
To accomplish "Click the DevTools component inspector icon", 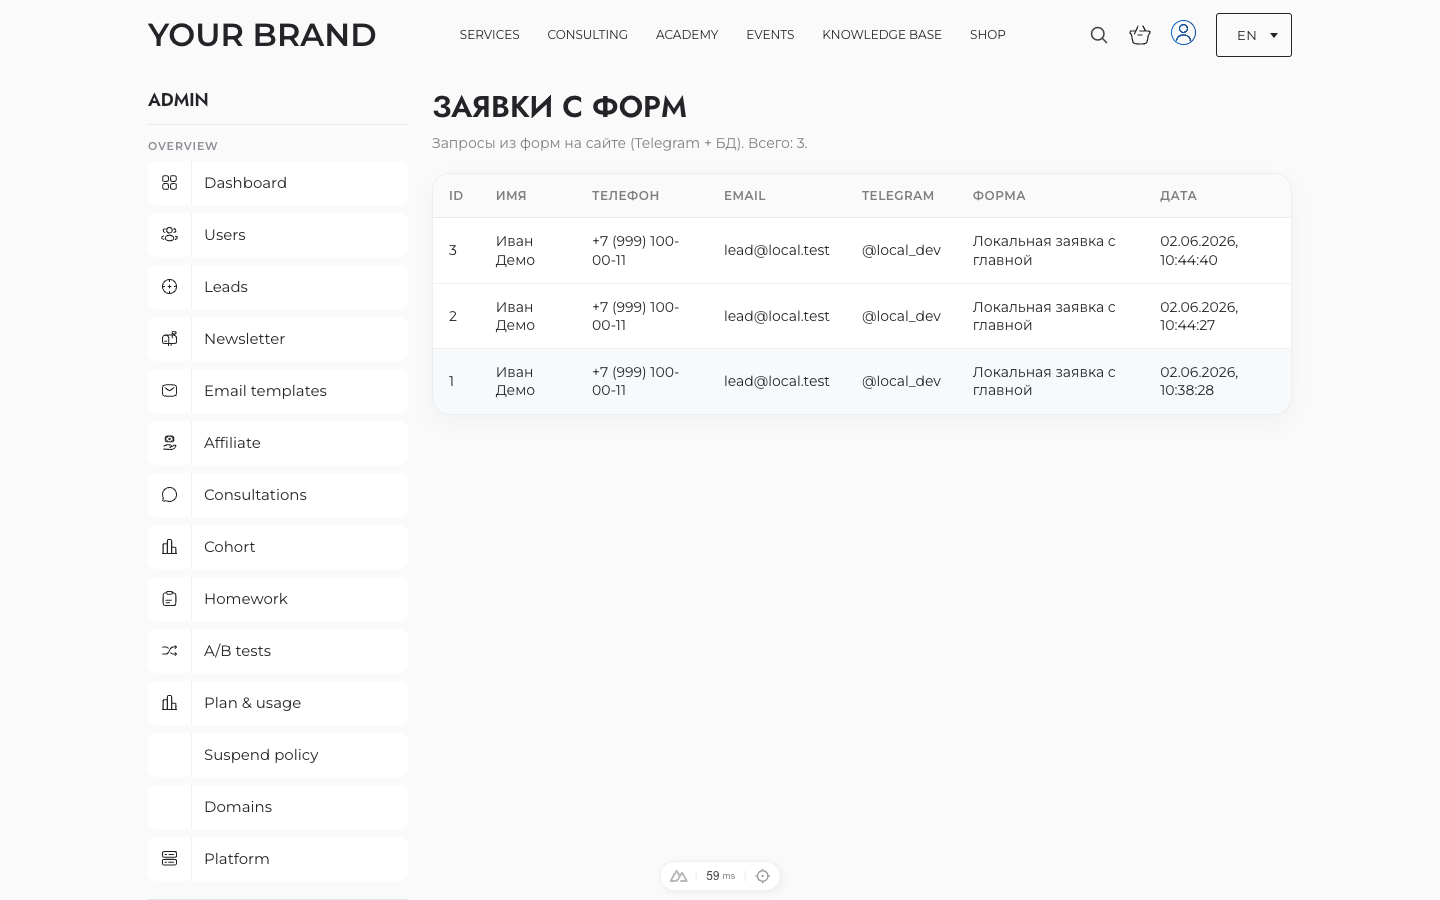I will point(762,876).
